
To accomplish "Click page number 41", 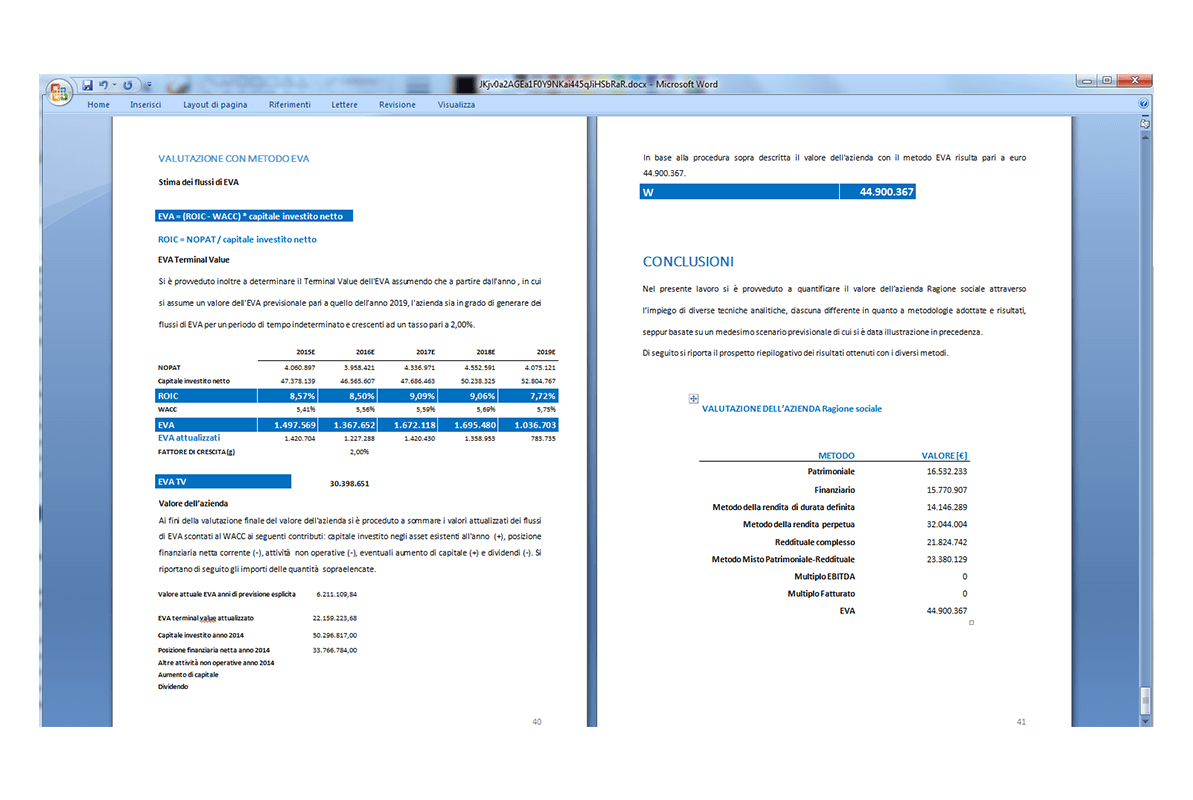I will (1021, 722).
